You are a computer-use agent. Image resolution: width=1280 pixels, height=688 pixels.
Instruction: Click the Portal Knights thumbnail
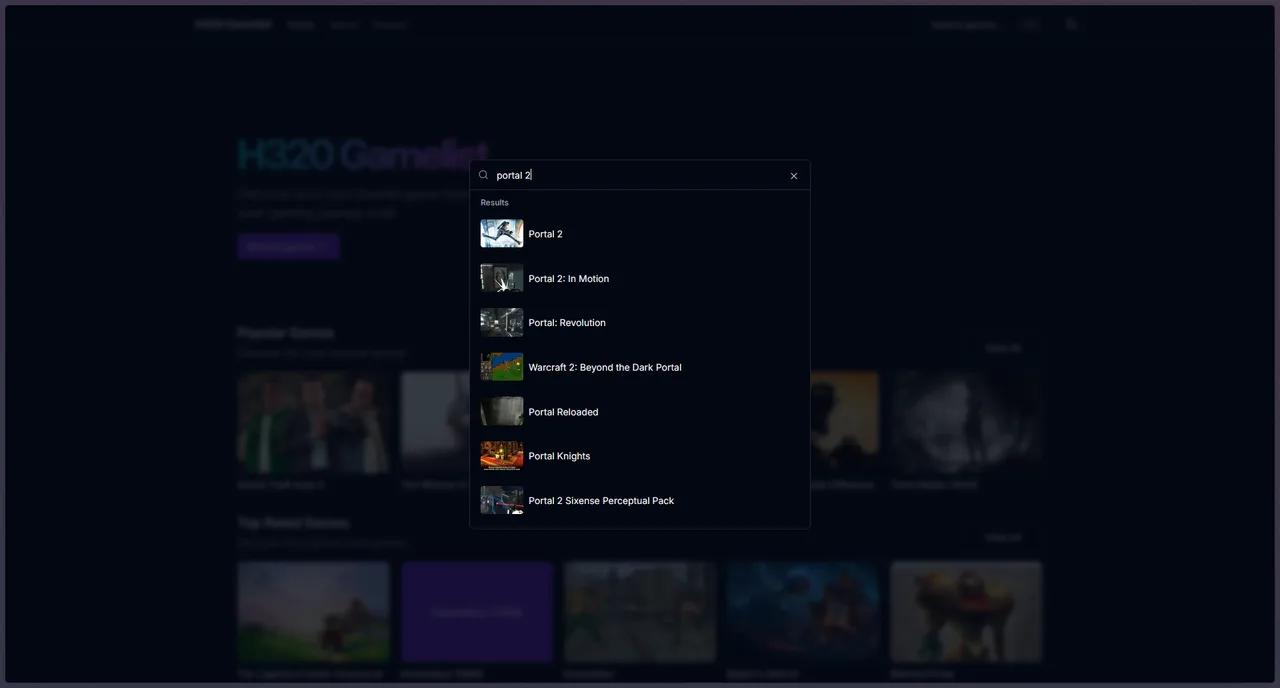point(502,456)
